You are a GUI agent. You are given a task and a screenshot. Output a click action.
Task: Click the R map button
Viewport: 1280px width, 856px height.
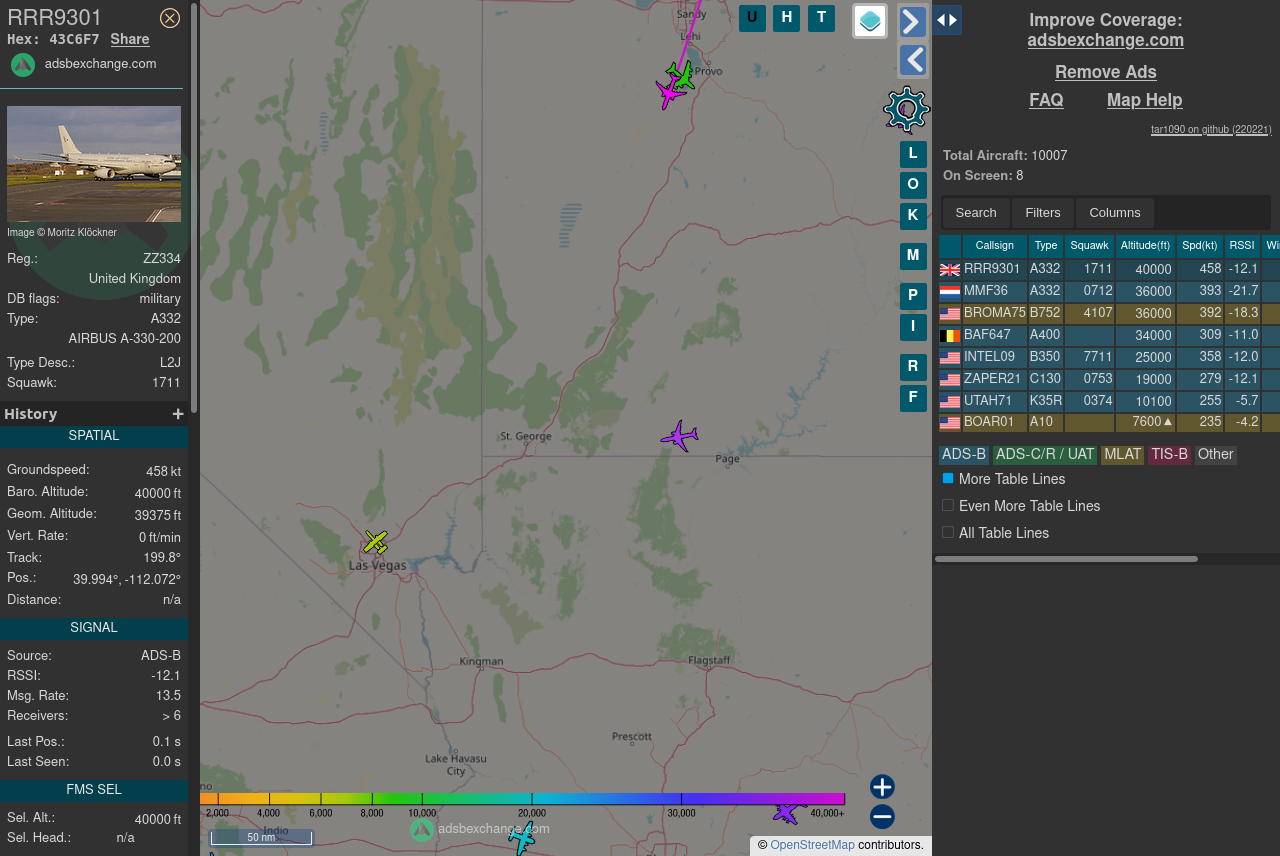pyautogui.click(x=913, y=367)
